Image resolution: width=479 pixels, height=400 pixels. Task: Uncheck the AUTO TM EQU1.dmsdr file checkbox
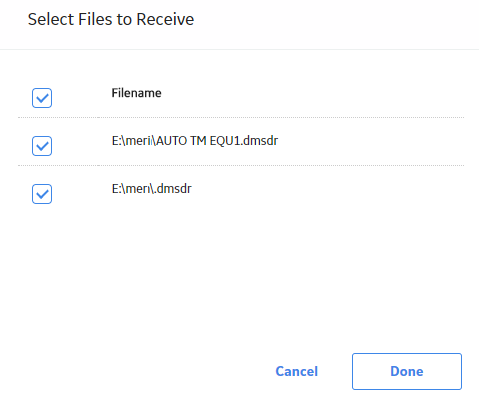click(x=42, y=146)
